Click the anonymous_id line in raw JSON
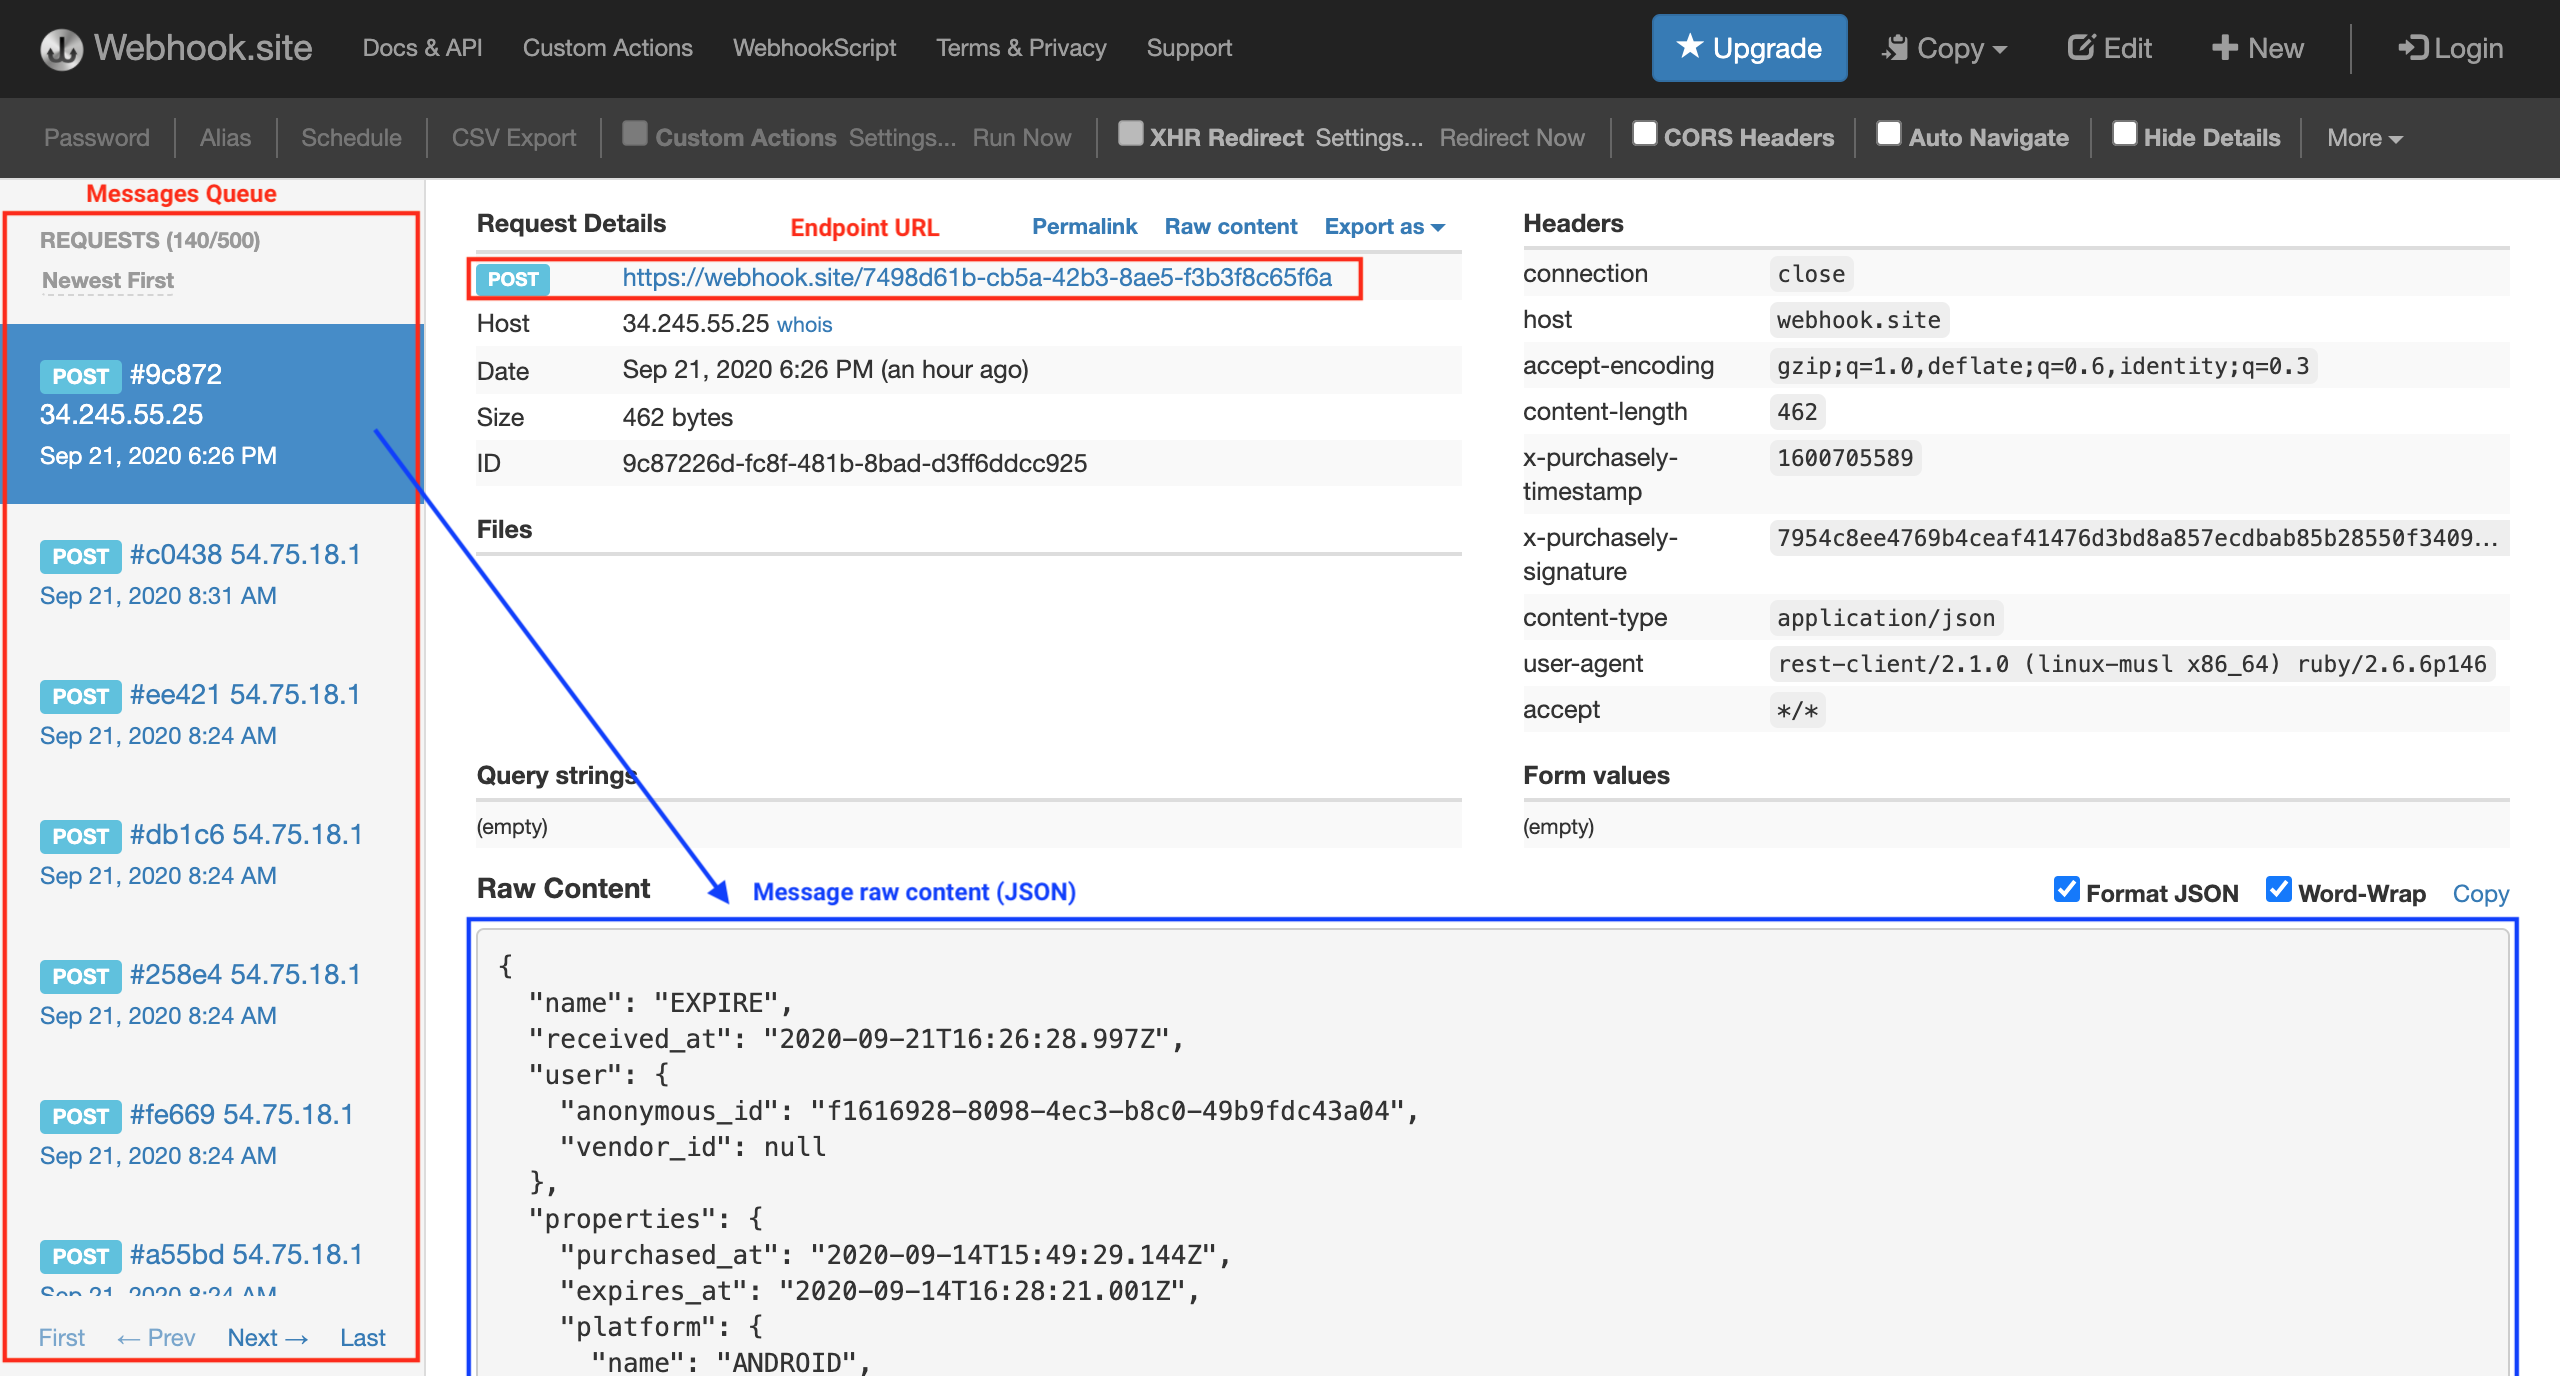2560x1376 pixels. tap(990, 1111)
